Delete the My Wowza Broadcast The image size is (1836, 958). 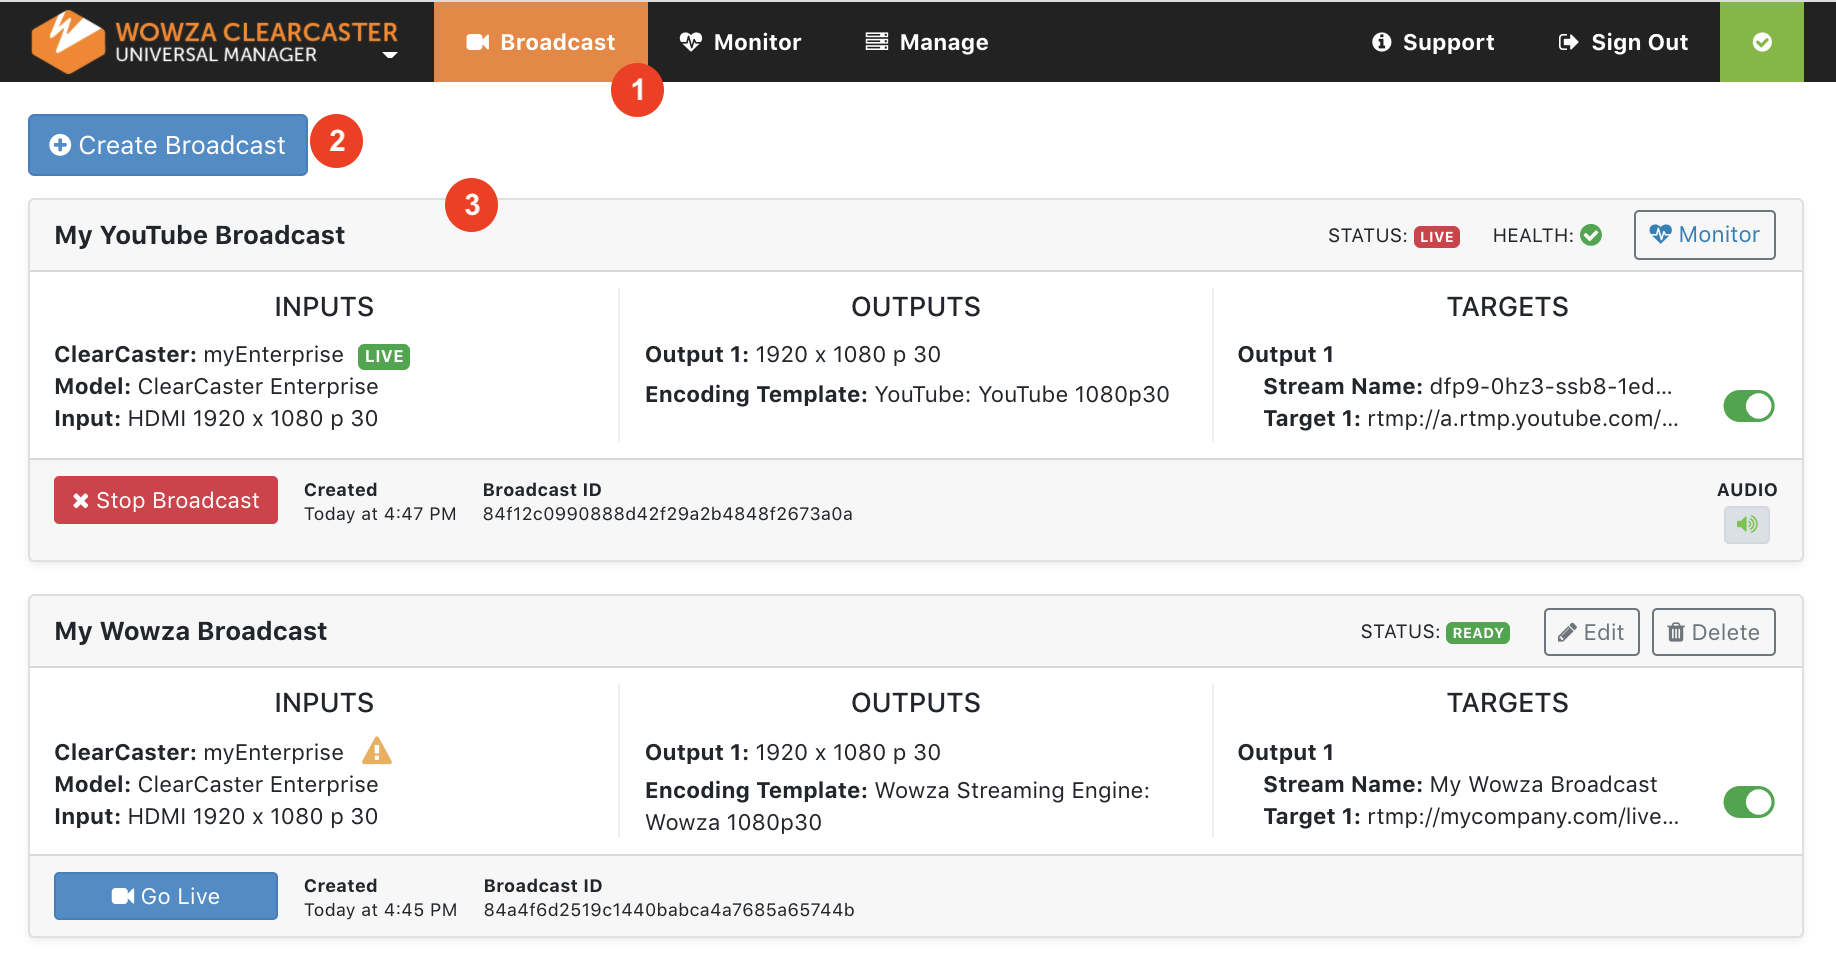pos(1714,632)
